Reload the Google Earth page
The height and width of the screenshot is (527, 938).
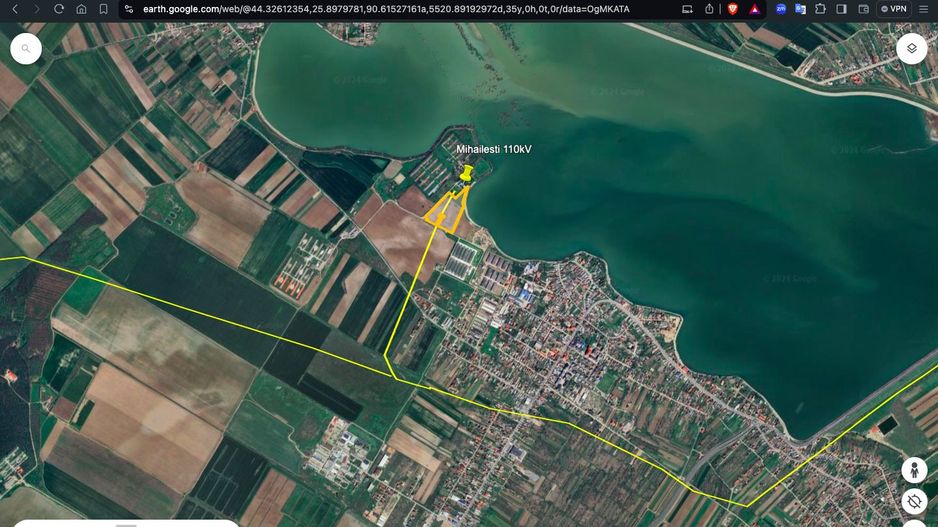click(59, 9)
